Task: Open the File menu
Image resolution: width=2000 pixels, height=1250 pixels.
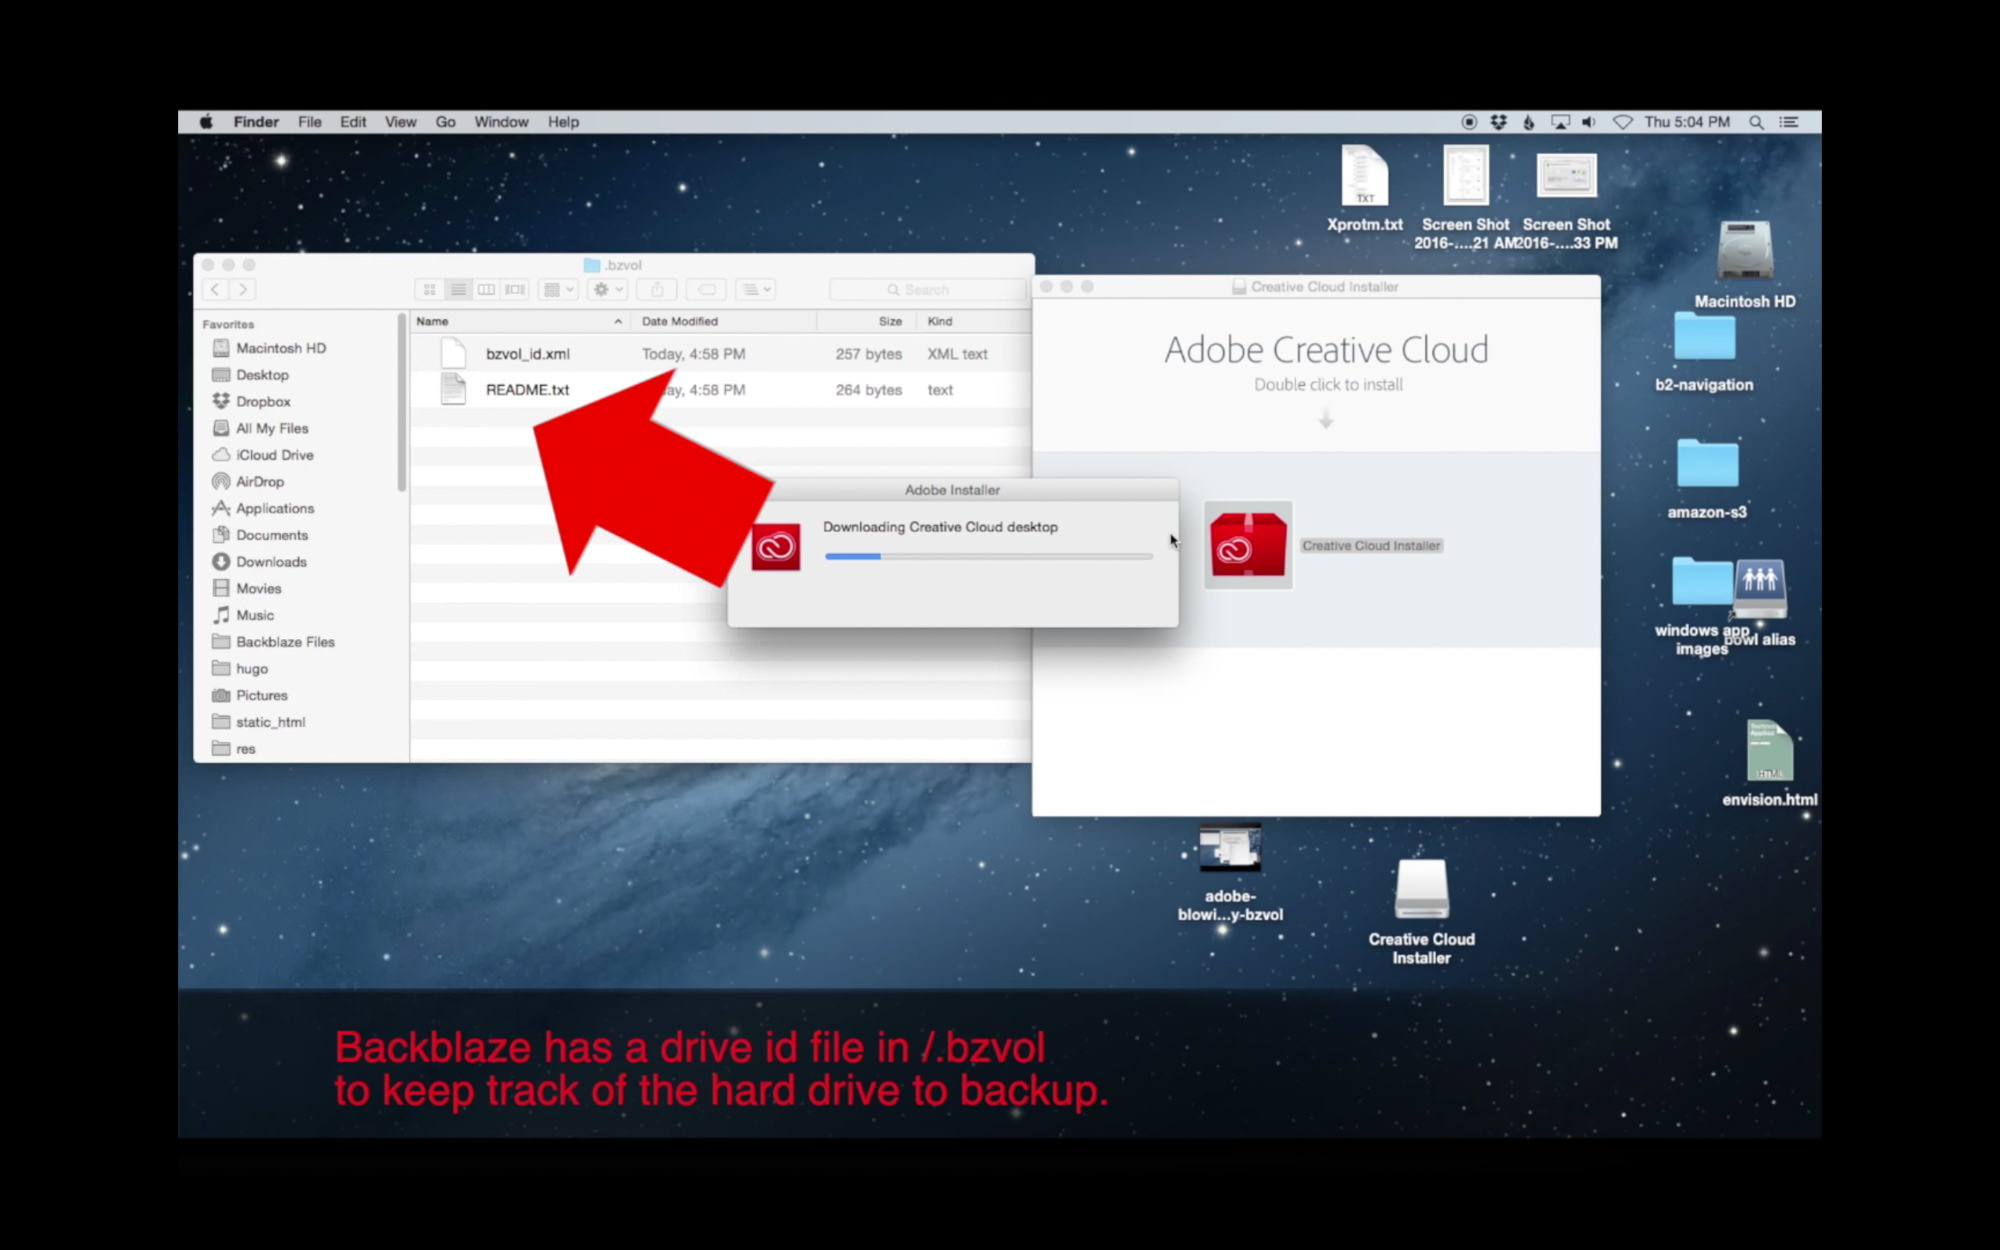Action: click(310, 122)
